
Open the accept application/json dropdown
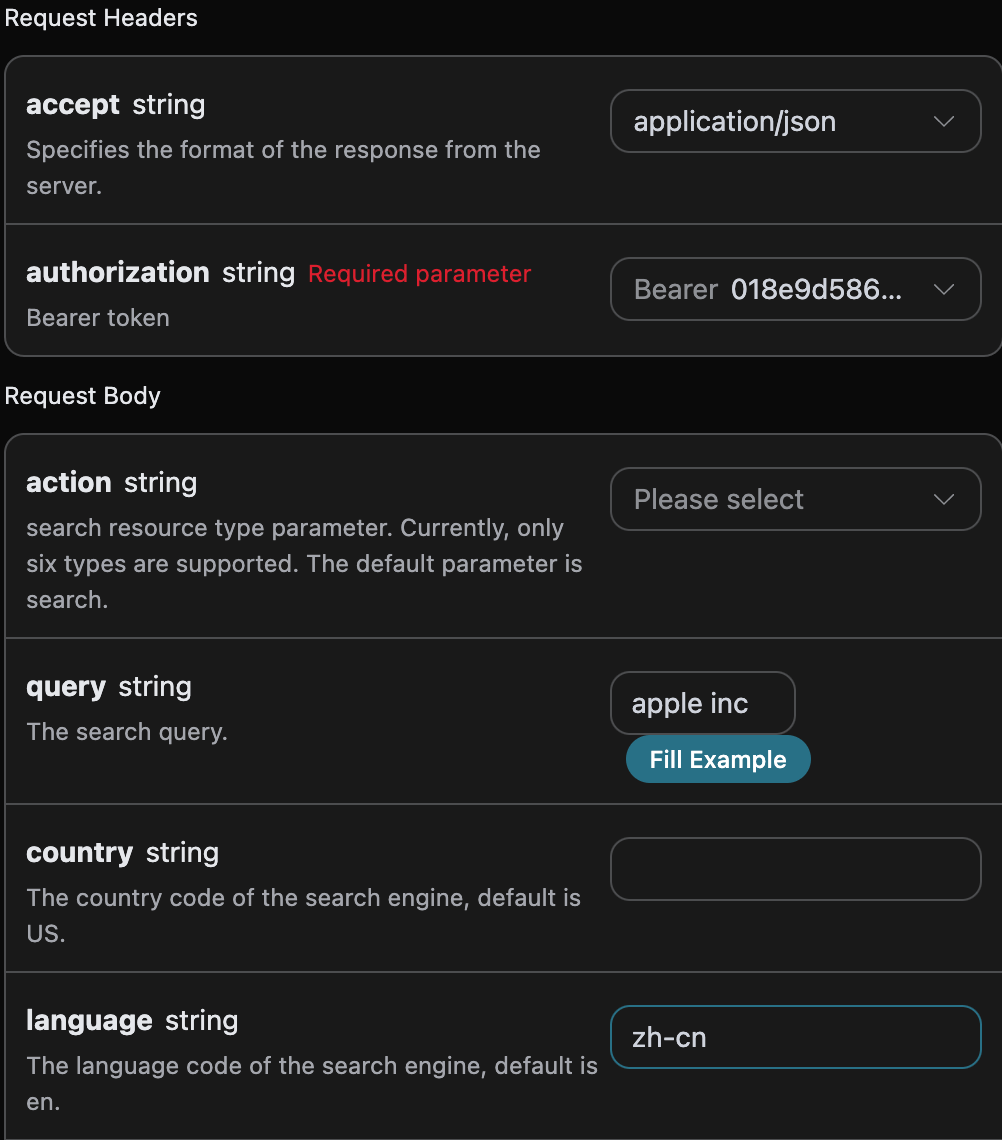(795, 121)
